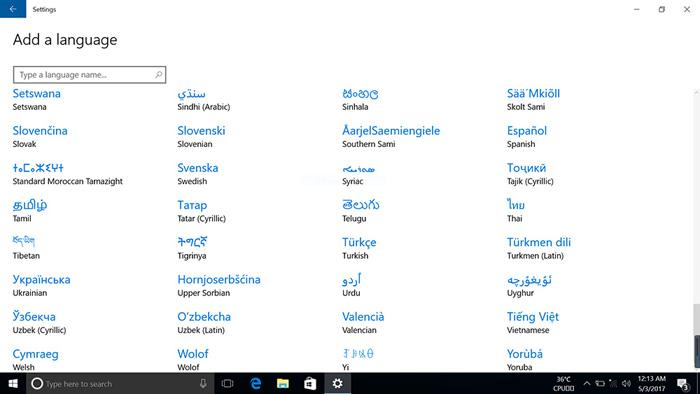
Task: Open Task View on the taskbar
Action: coord(228,383)
